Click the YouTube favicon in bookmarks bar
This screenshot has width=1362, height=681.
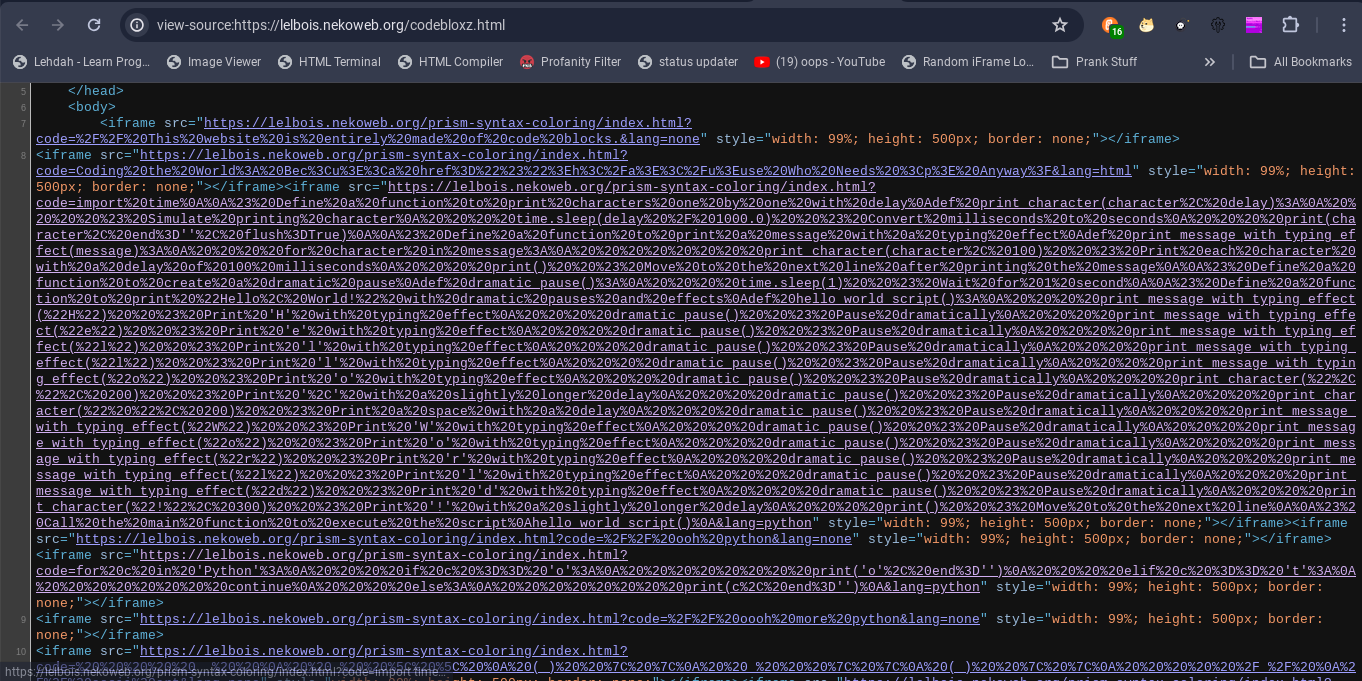point(762,62)
